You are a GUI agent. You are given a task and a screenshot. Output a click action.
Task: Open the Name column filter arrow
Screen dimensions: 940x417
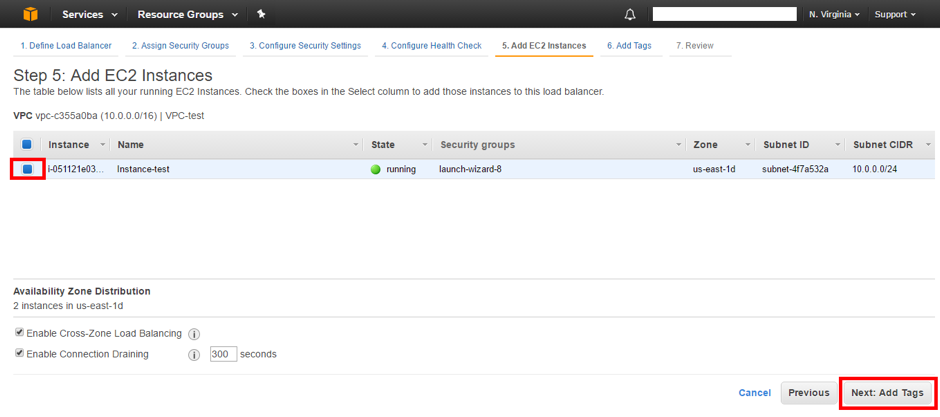tap(355, 145)
